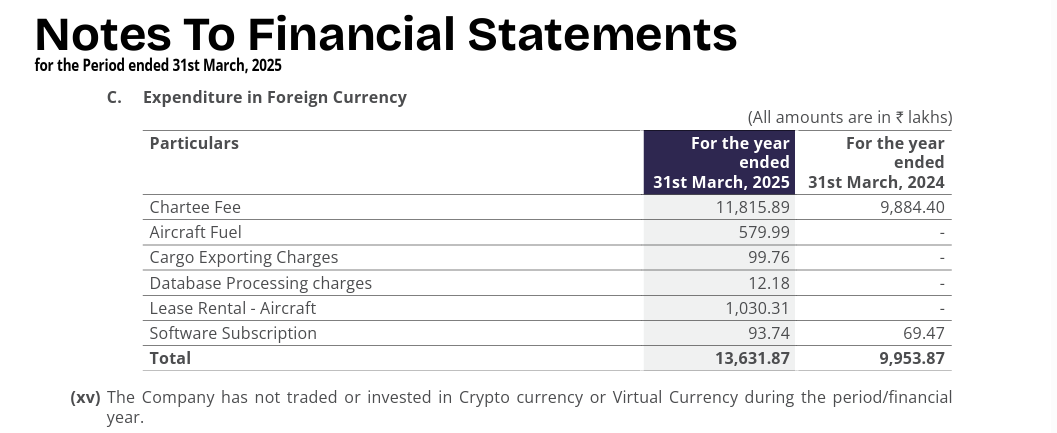
Task: Click the amounts in ₹ lakhs note
Action: [849, 117]
